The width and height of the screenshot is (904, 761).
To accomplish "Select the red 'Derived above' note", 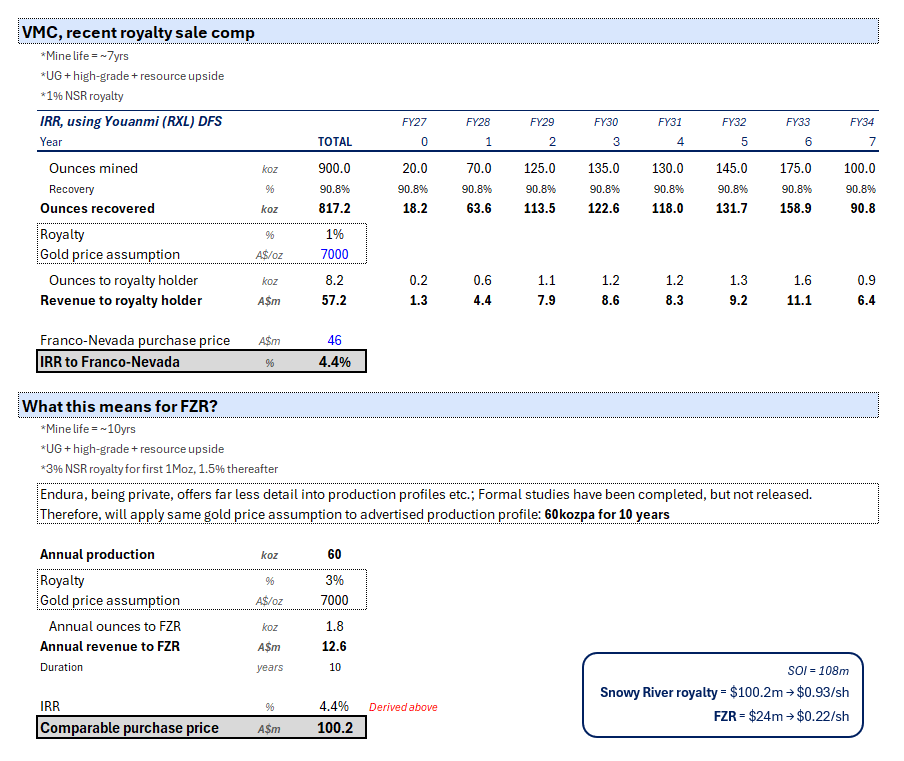I will tap(403, 707).
